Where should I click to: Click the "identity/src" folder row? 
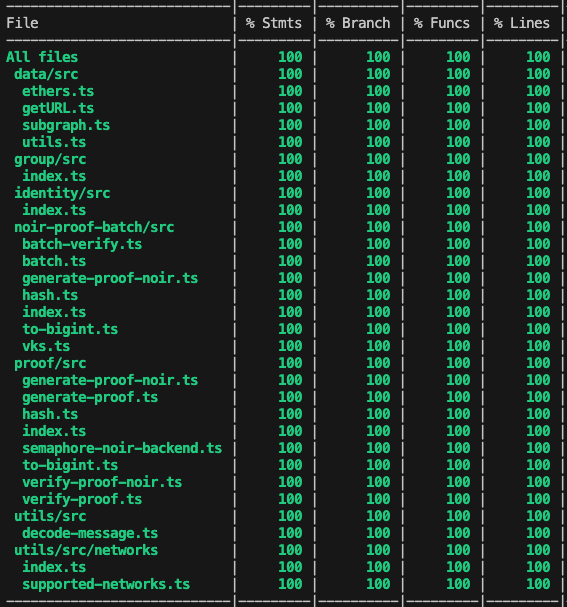62,193
